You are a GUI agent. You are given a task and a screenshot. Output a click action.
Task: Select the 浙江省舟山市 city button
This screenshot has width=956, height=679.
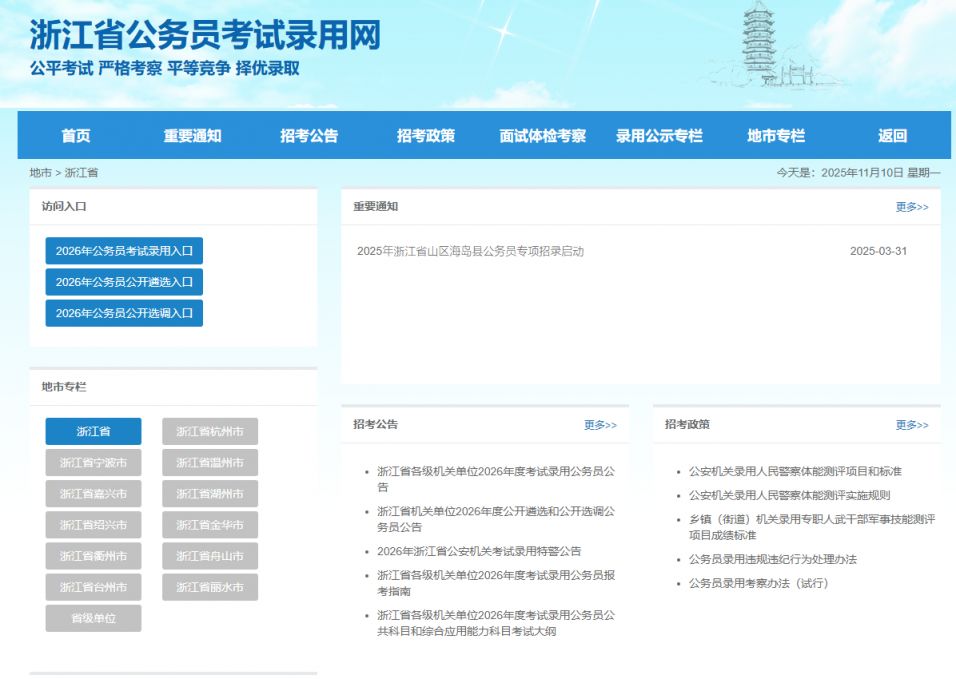pos(210,556)
